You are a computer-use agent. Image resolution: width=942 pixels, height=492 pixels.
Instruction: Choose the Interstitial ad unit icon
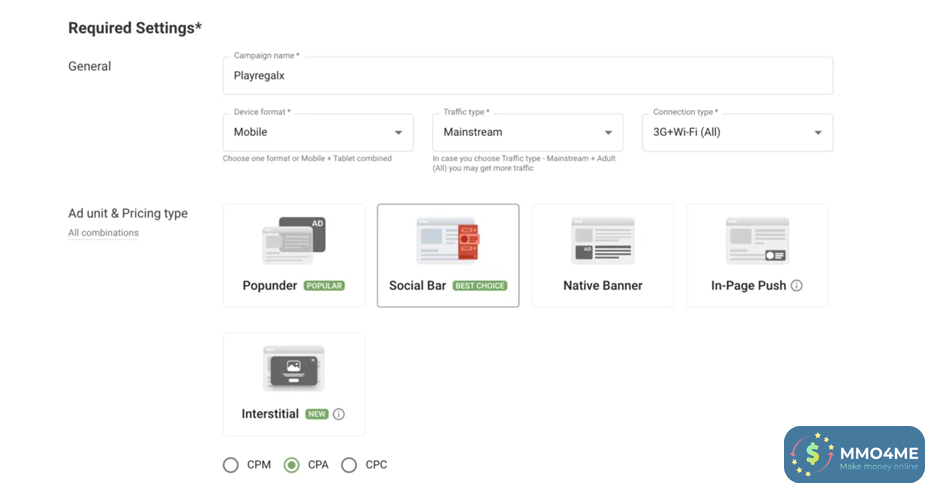[x=293, y=369]
